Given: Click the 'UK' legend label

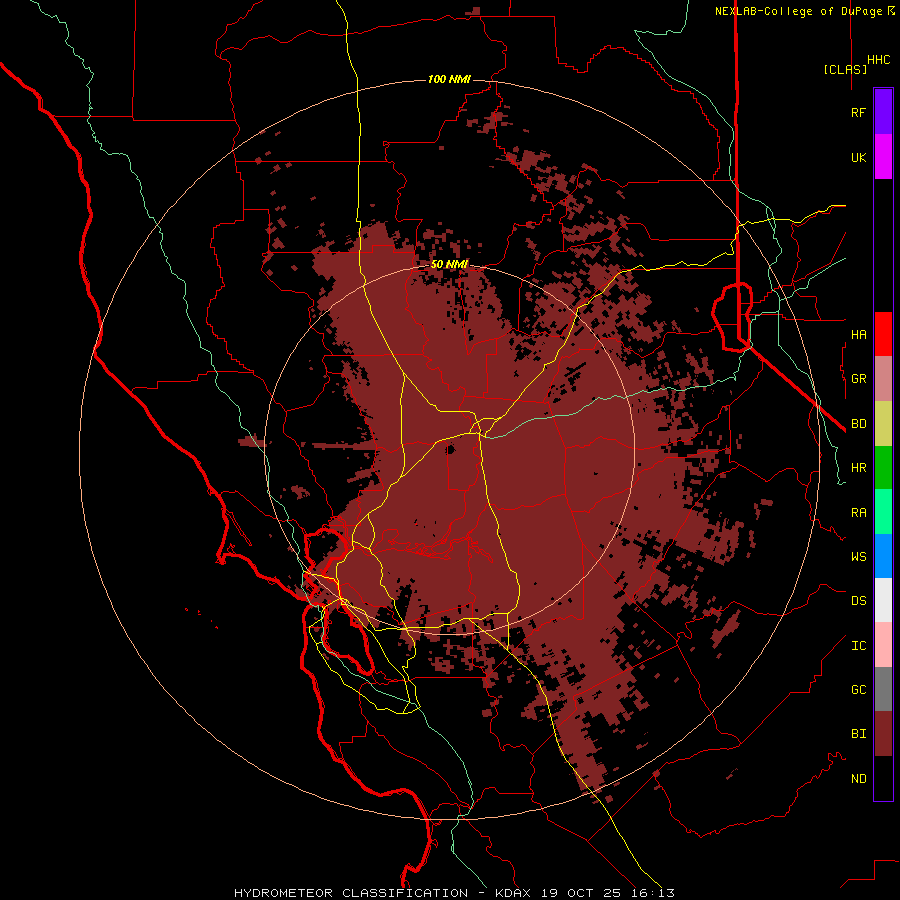Looking at the screenshot, I should [x=858, y=158].
